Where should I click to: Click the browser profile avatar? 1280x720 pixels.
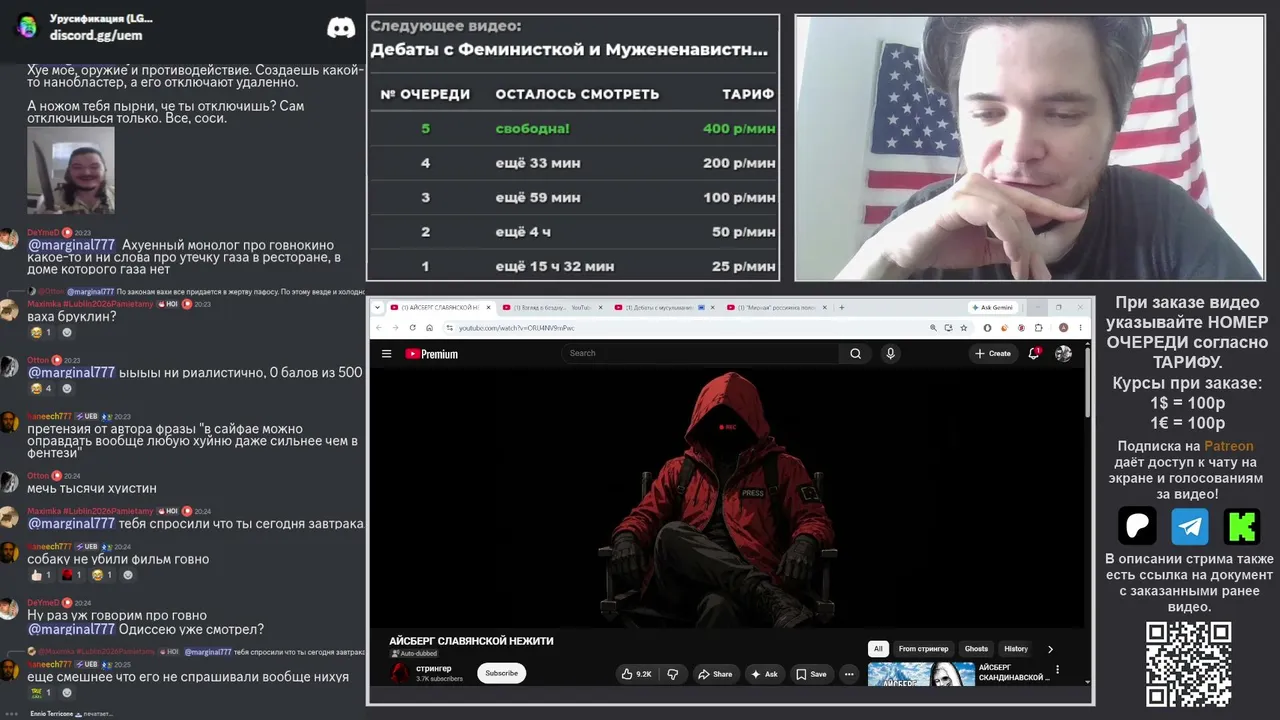pos(1064,327)
